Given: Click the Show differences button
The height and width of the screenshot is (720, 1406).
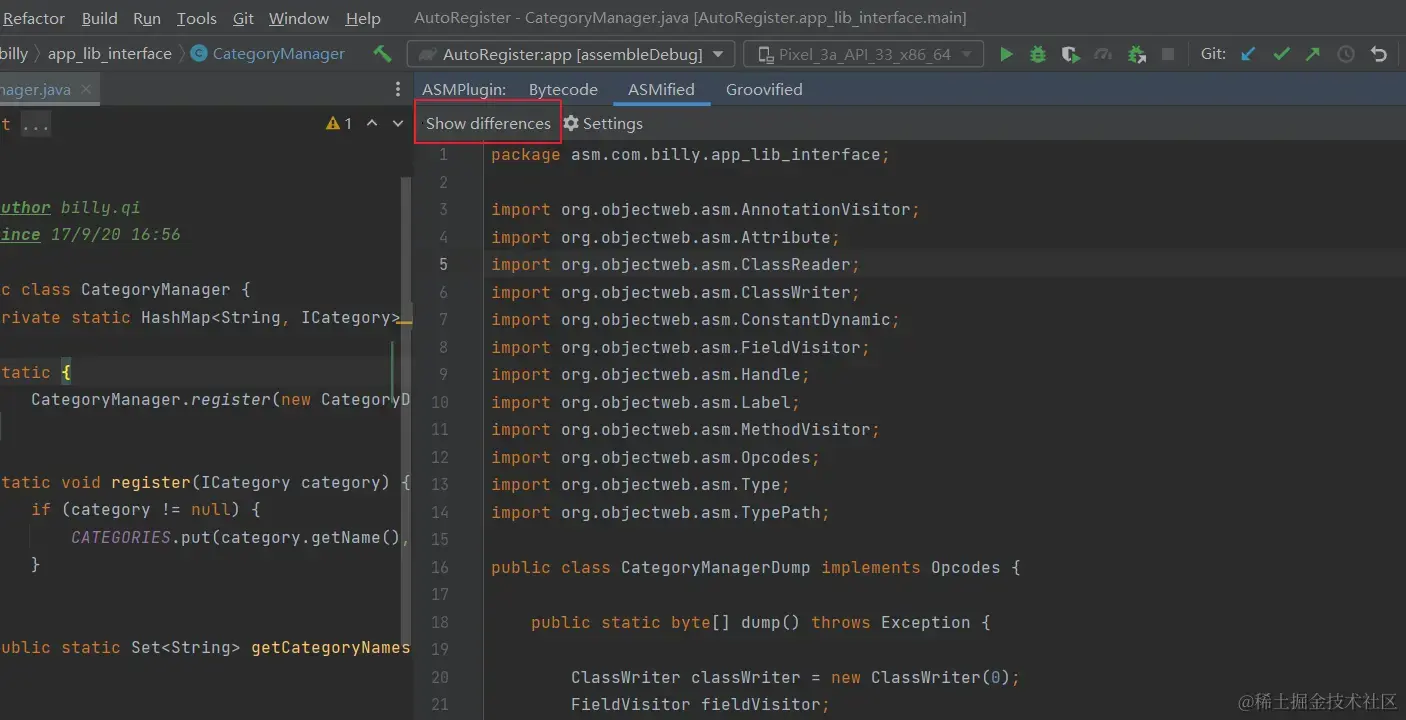Looking at the screenshot, I should 488,124.
